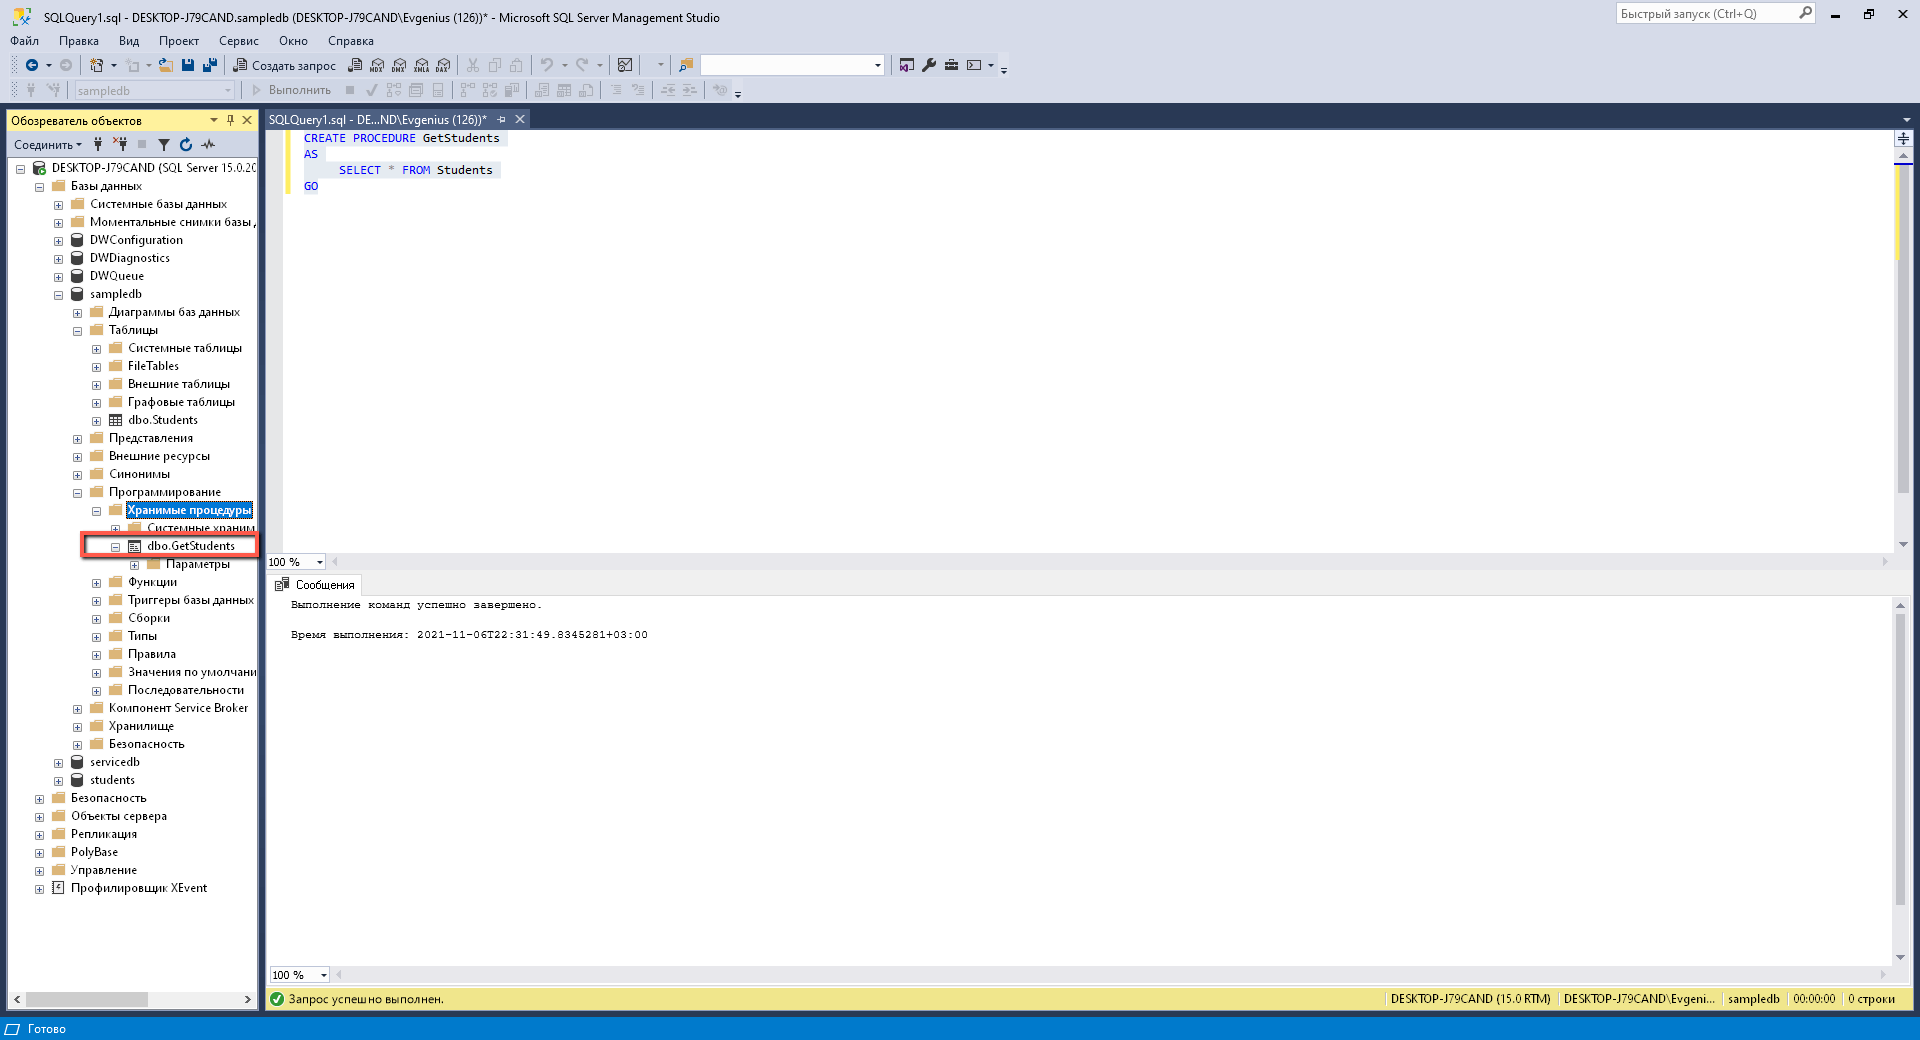
Task: Collapse the dbo.GetStudents procedure node
Action: coord(116,547)
